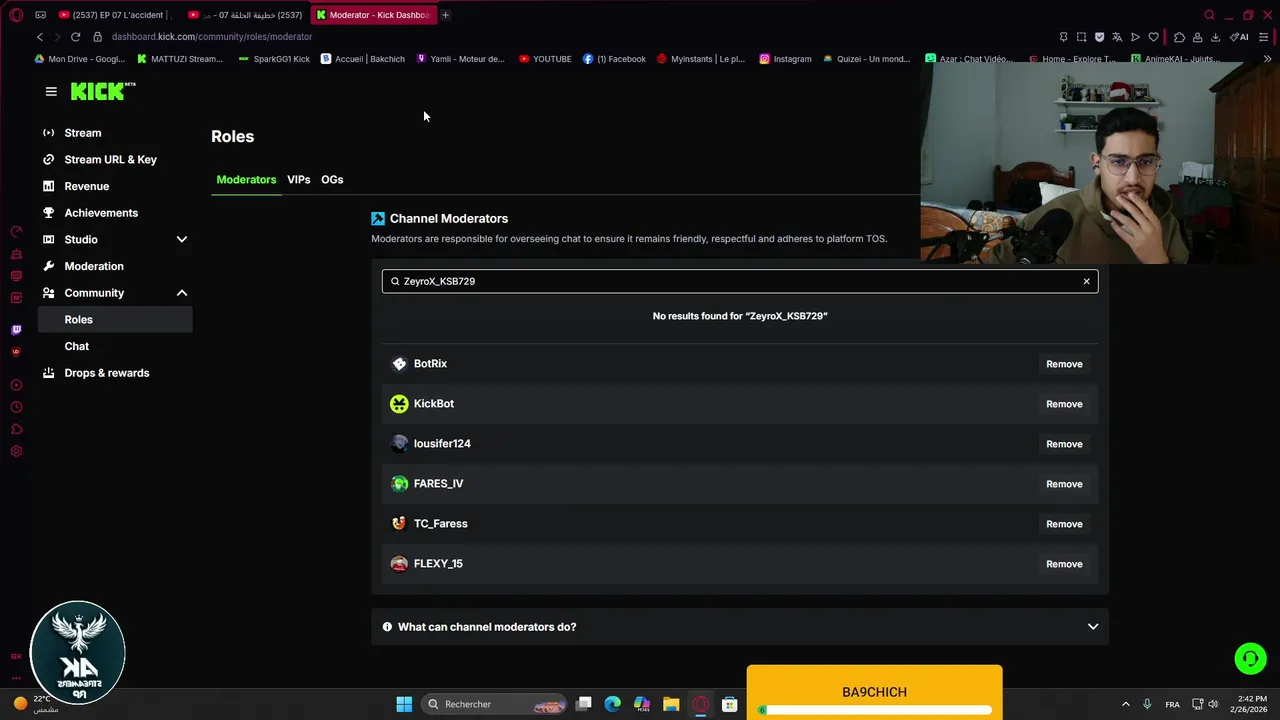Open MATTUZI Stream bookmark

pos(180,59)
